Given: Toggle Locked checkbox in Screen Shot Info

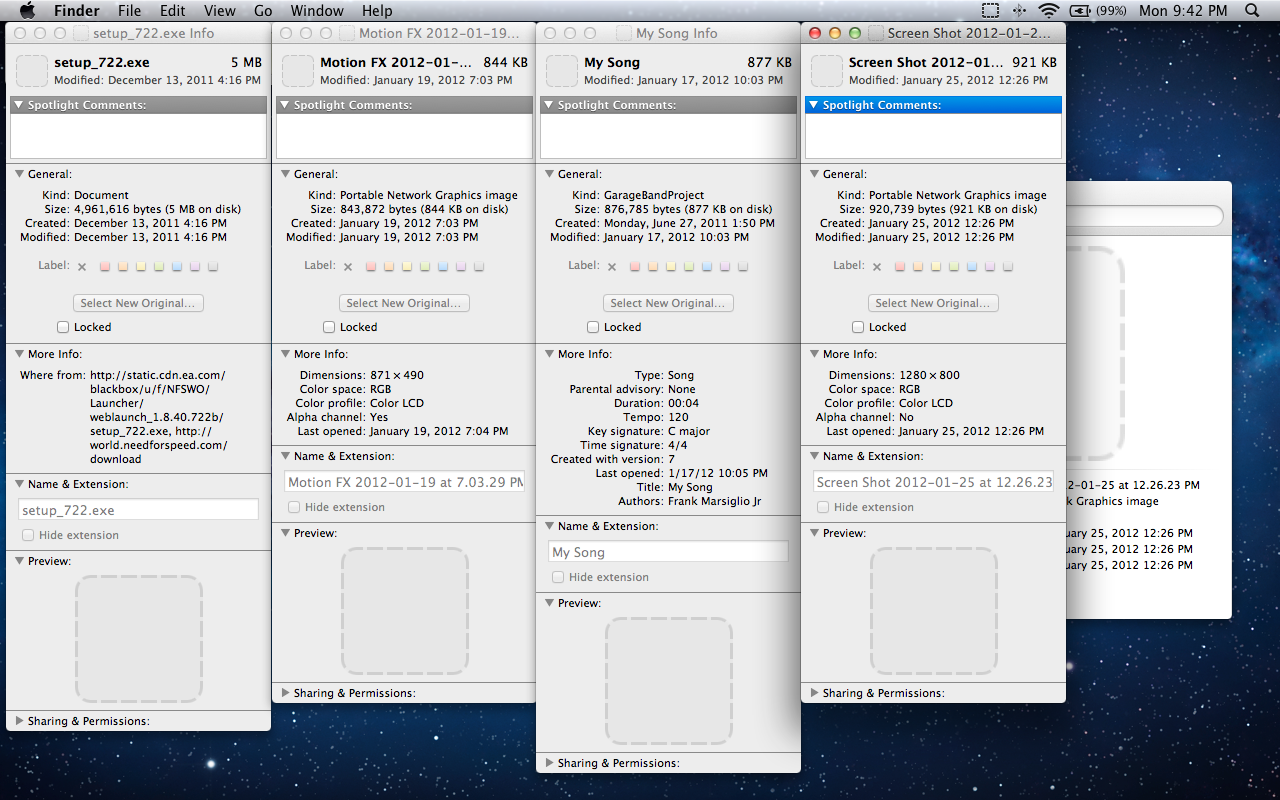Looking at the screenshot, I should click(x=858, y=327).
